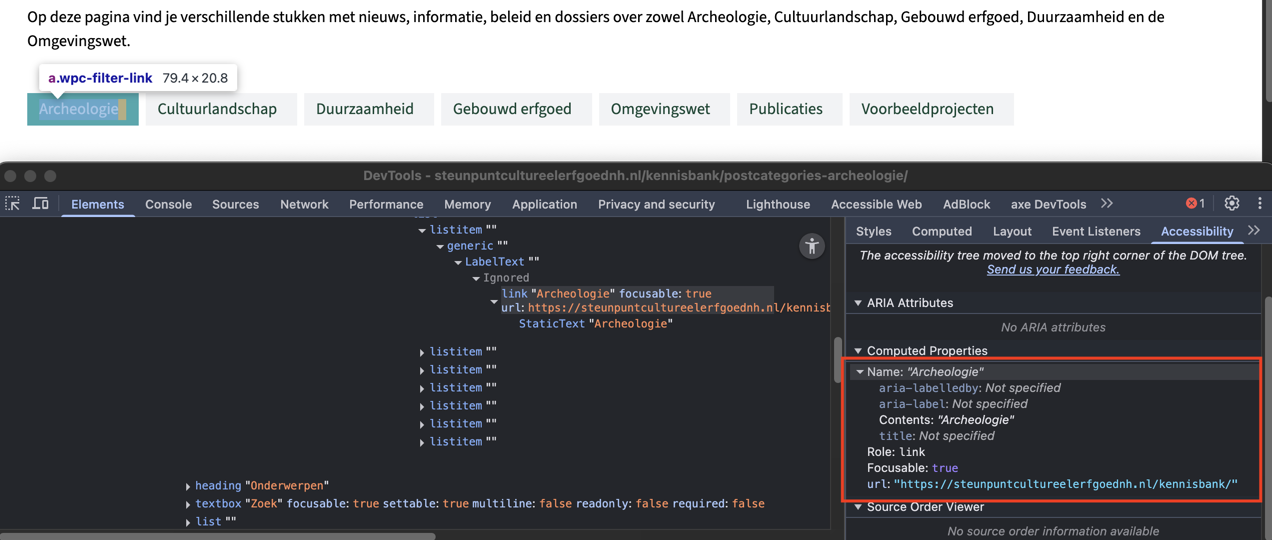The width and height of the screenshot is (1272, 540).
Task: Expand the textbox "Zoek" tree node
Action: click(188, 504)
